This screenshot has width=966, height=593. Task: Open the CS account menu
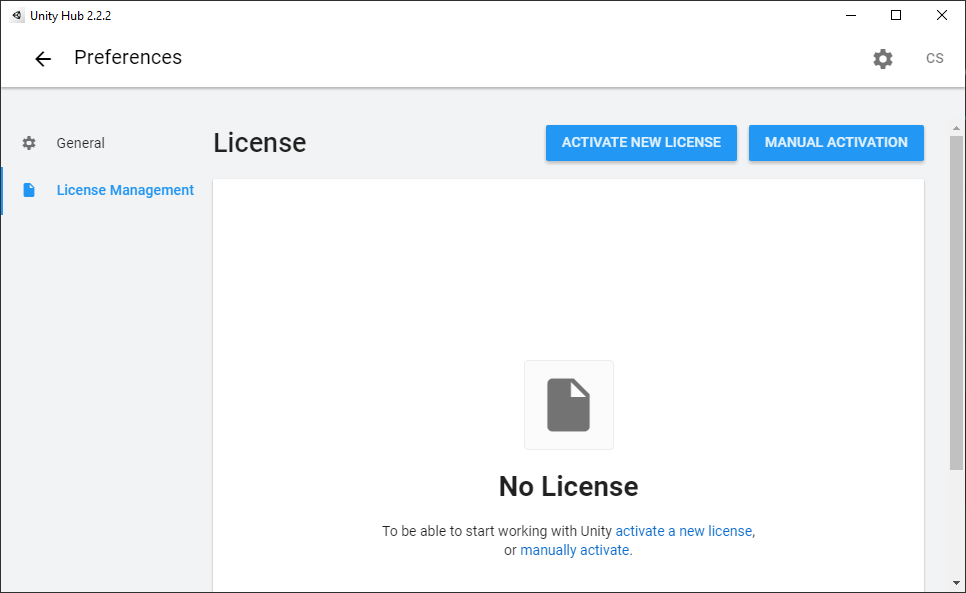click(935, 58)
